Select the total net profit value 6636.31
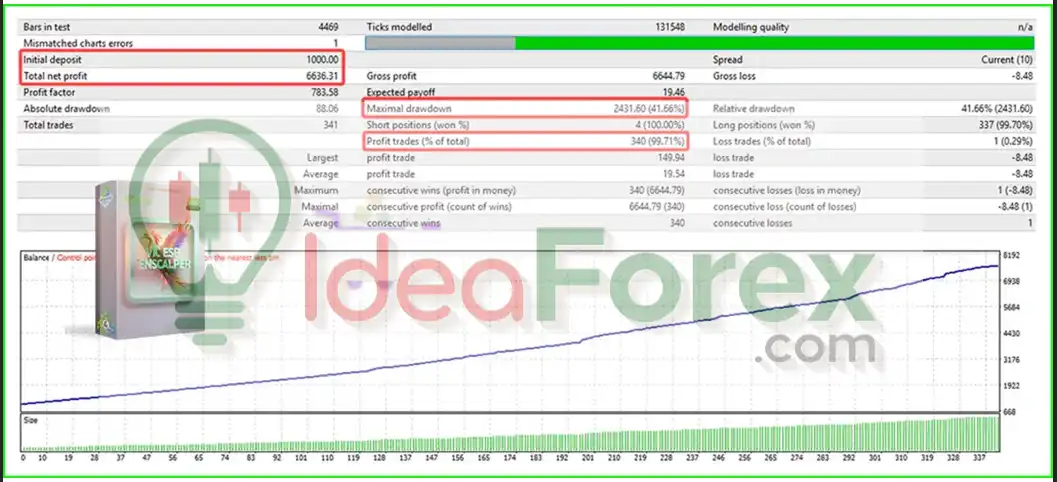The image size is (1057, 482). [322, 76]
